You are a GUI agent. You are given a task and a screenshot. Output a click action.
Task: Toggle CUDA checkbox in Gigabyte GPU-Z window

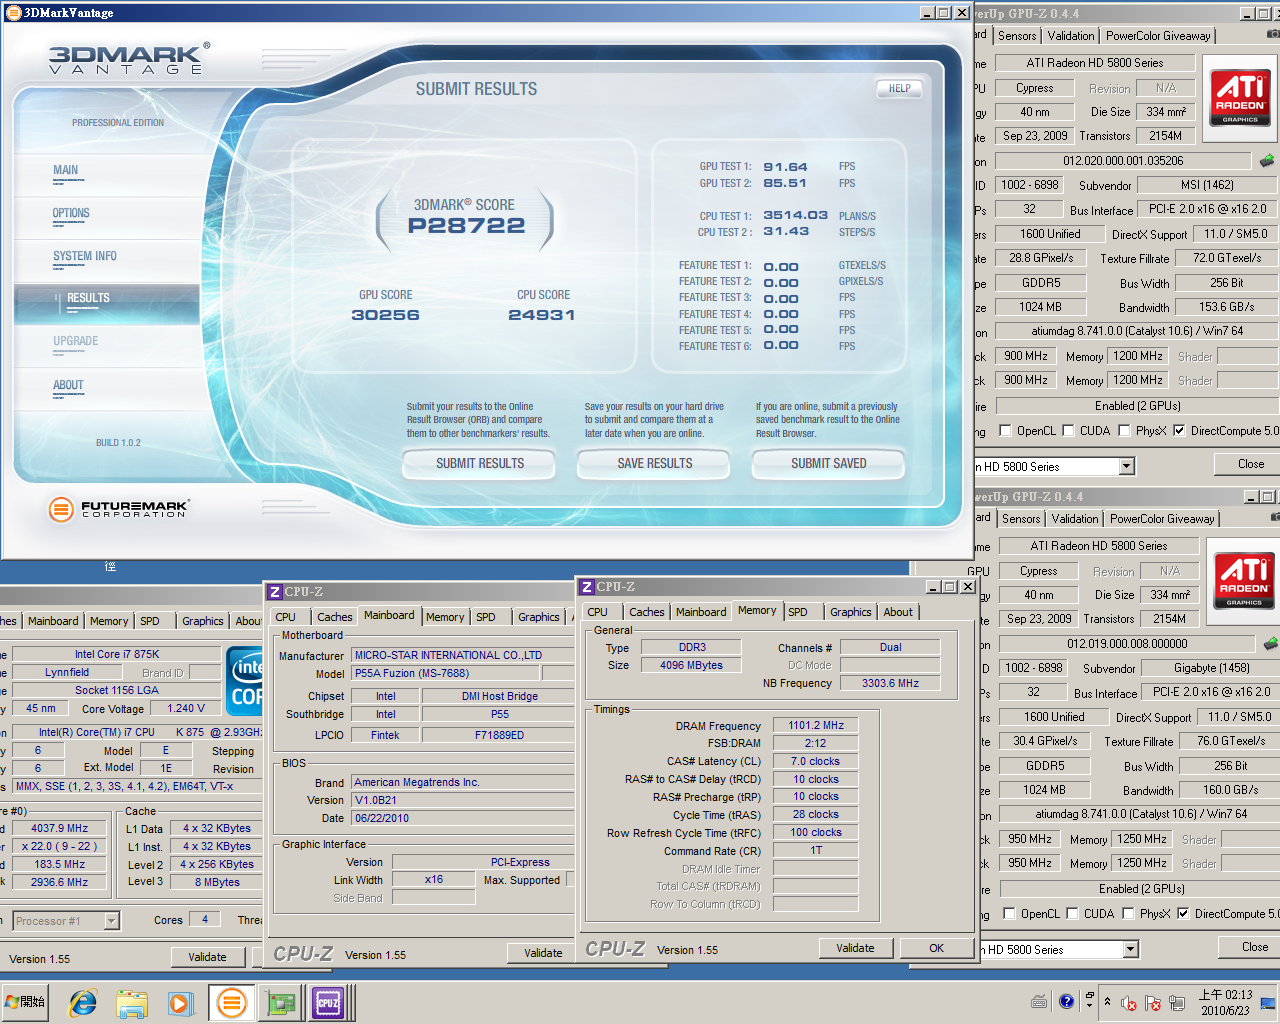[x=1072, y=914]
